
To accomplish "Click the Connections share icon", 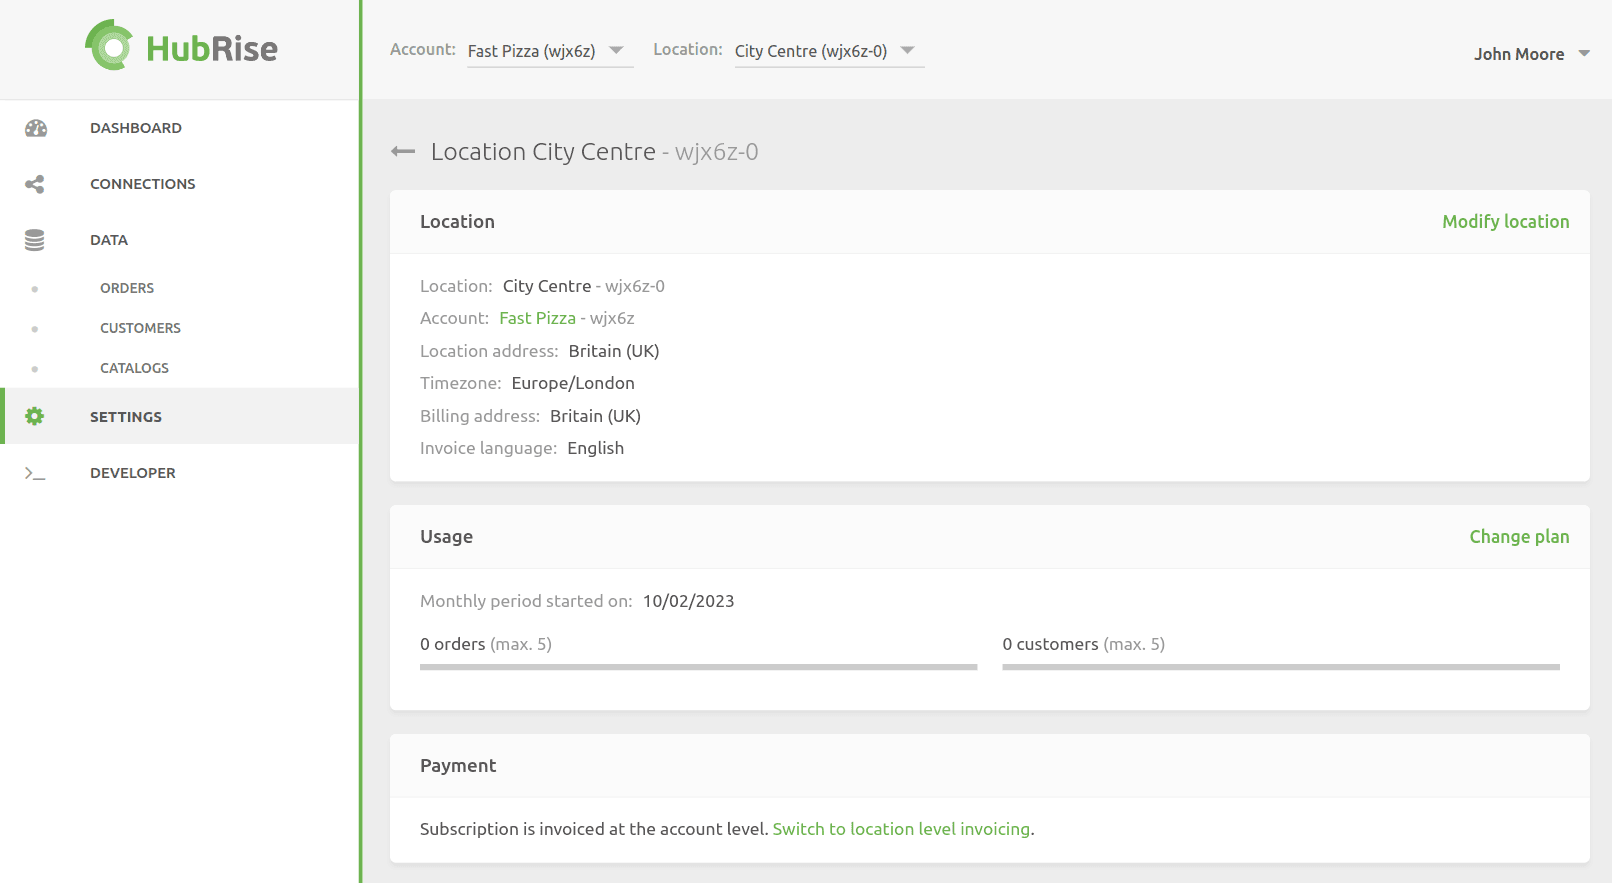I will pos(35,184).
